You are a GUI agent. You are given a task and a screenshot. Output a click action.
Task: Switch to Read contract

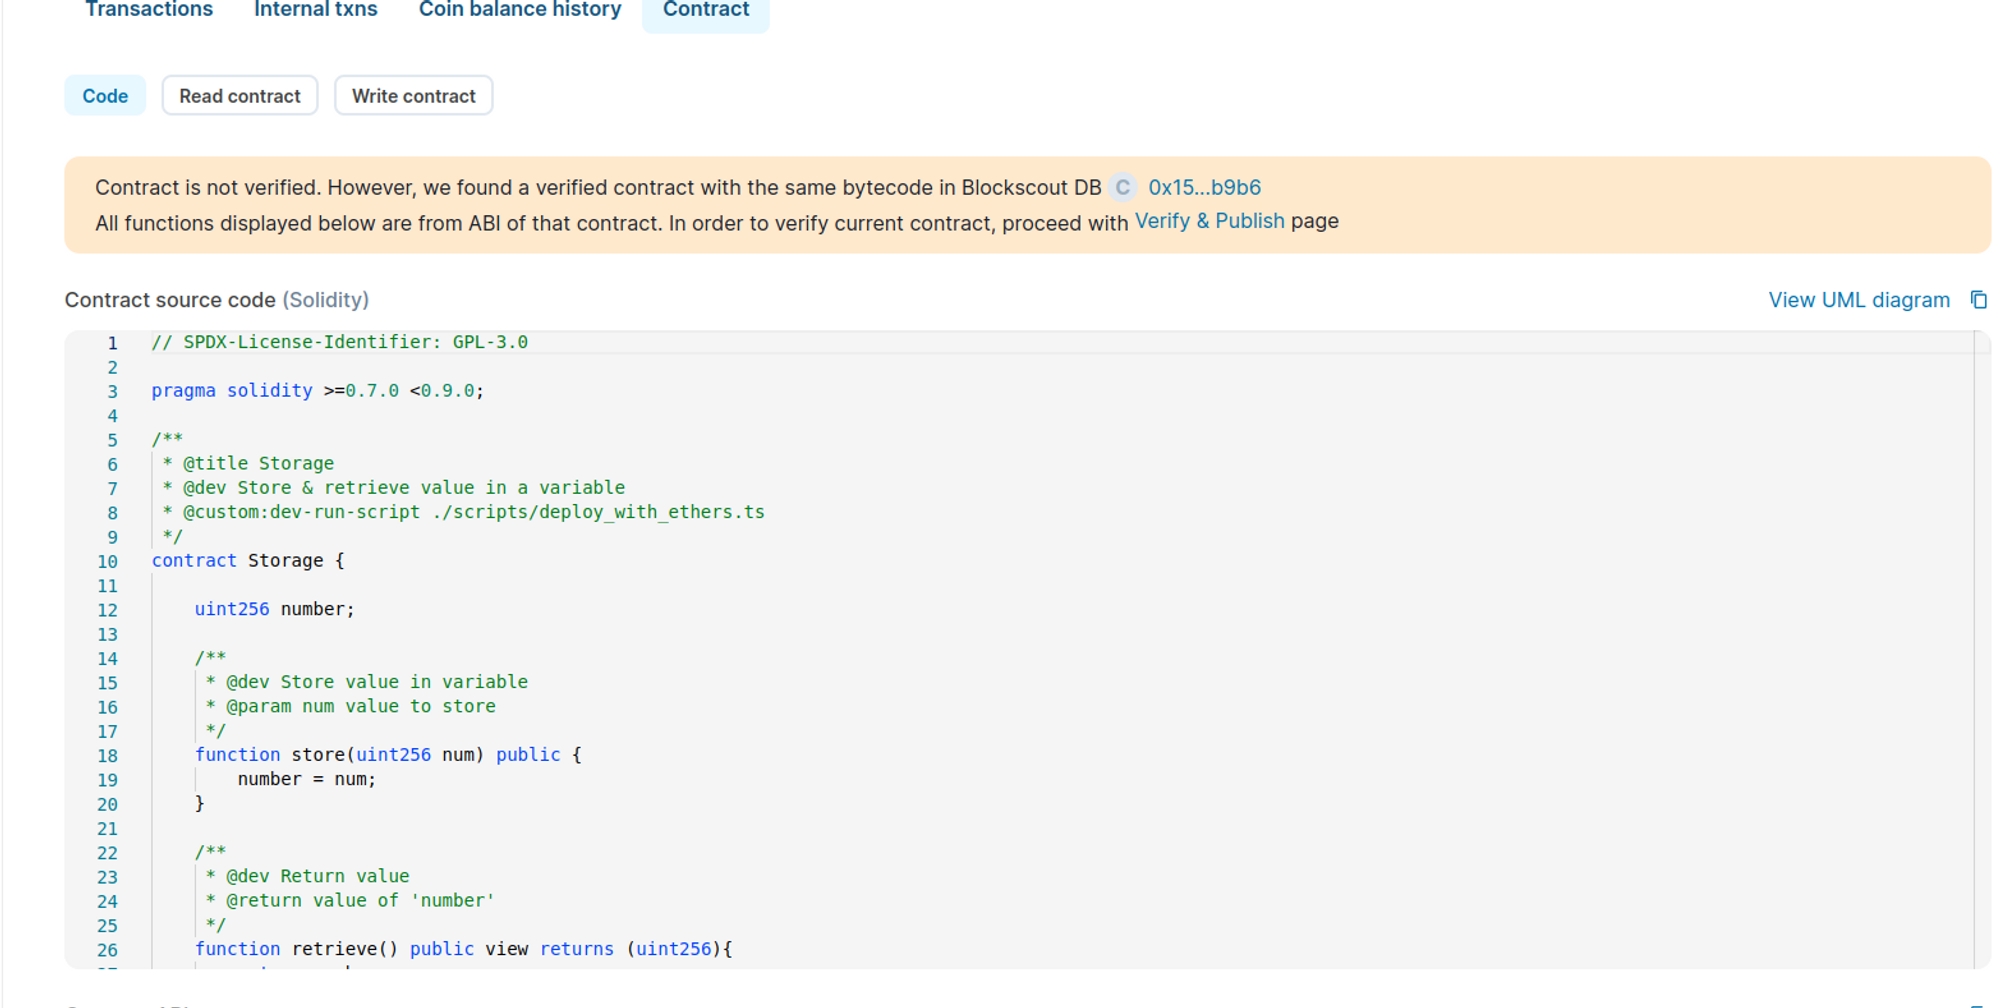click(x=240, y=96)
